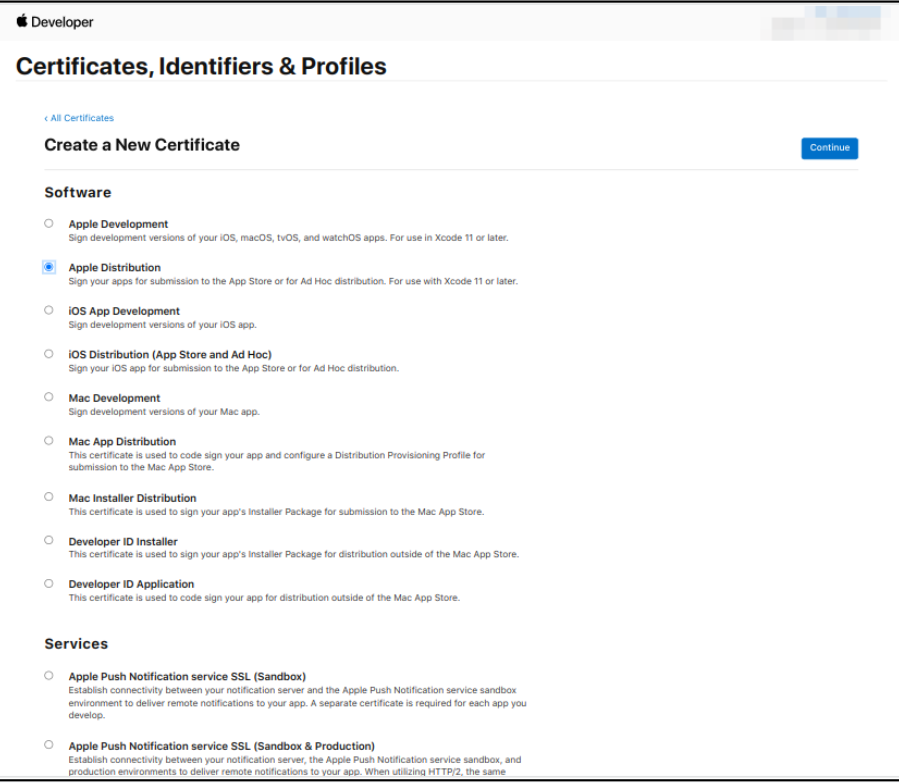Select the Apple Development radio button
Viewport: 899px width, 783px height.
pos(49,224)
